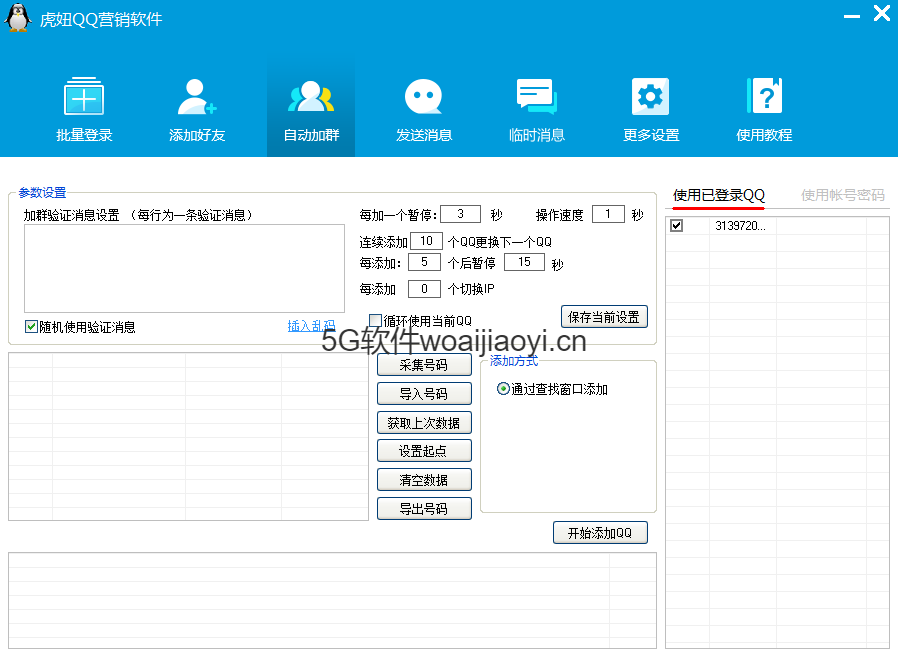Toggle 随机使用验证消息 checkbox

[x=31, y=326]
